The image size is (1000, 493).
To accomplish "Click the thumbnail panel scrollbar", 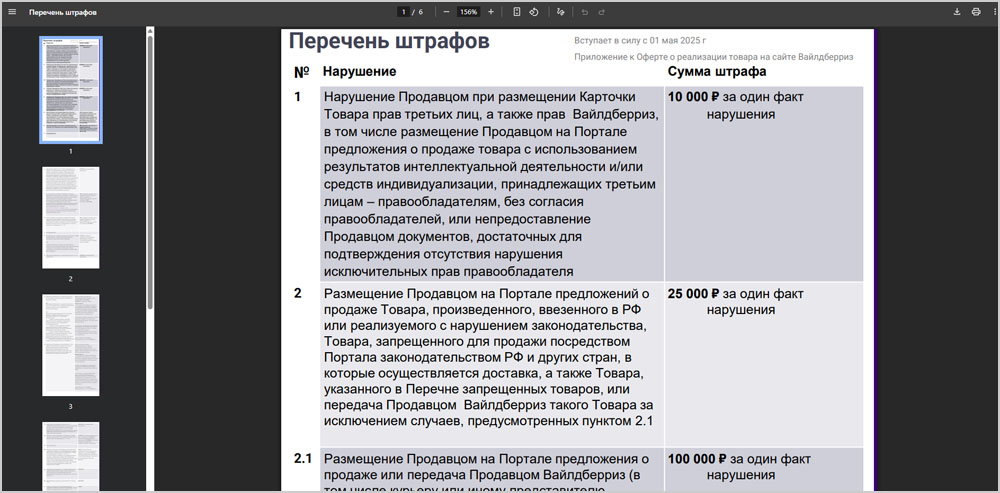I will tap(150, 172).
